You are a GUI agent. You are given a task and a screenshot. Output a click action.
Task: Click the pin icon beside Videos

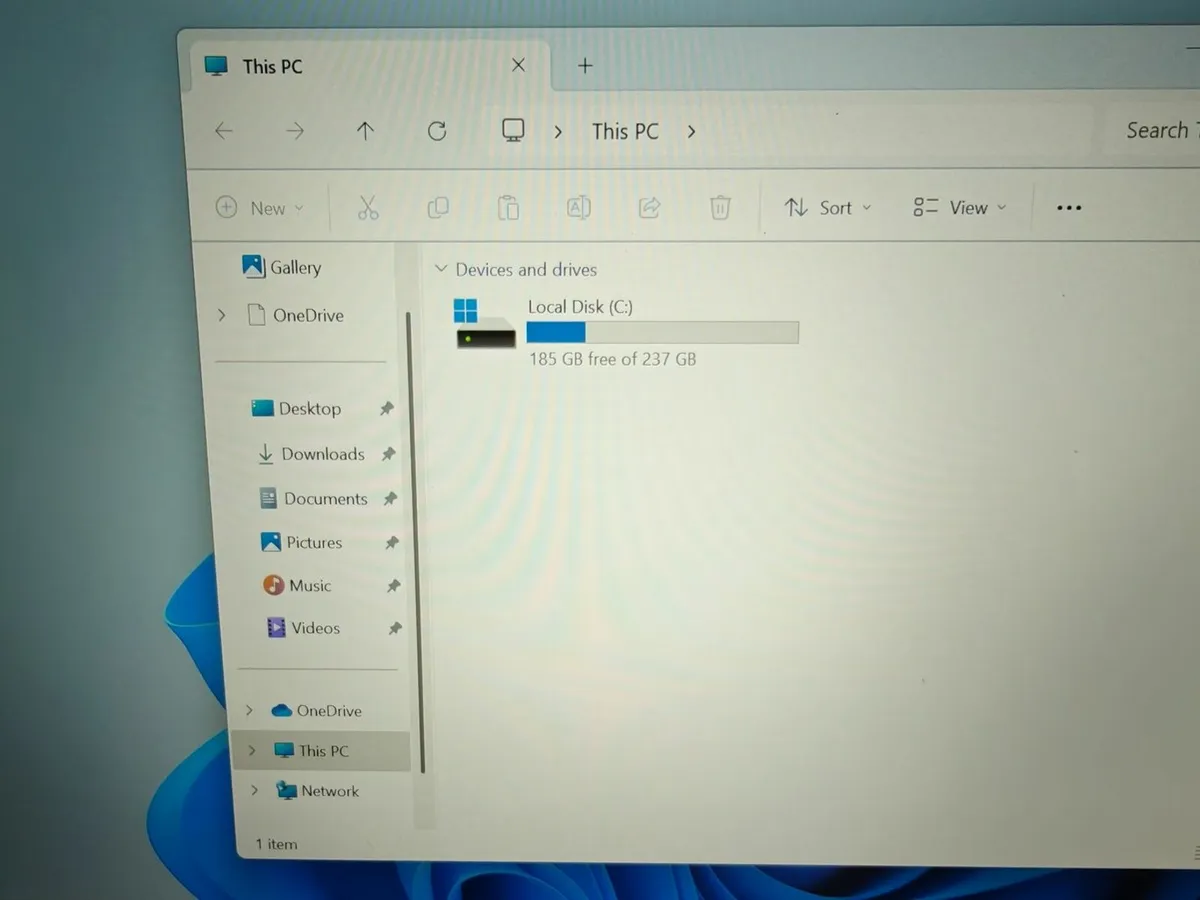pyautogui.click(x=395, y=629)
